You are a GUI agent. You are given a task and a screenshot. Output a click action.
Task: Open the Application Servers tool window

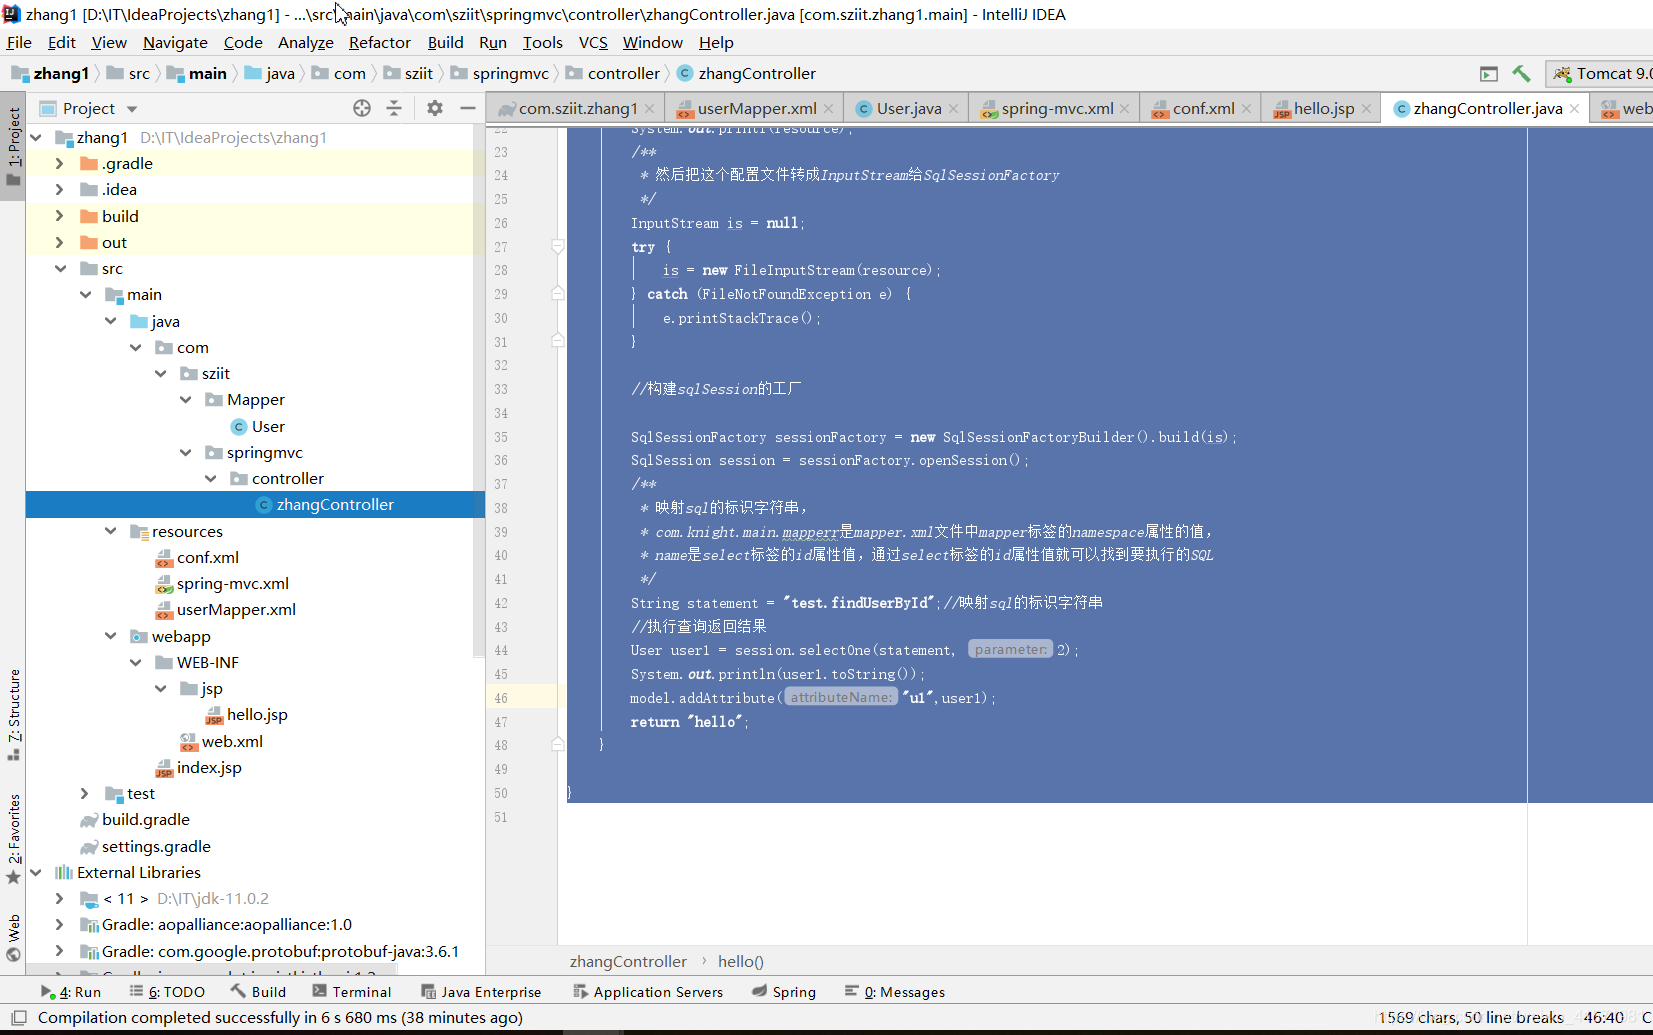pos(648,991)
